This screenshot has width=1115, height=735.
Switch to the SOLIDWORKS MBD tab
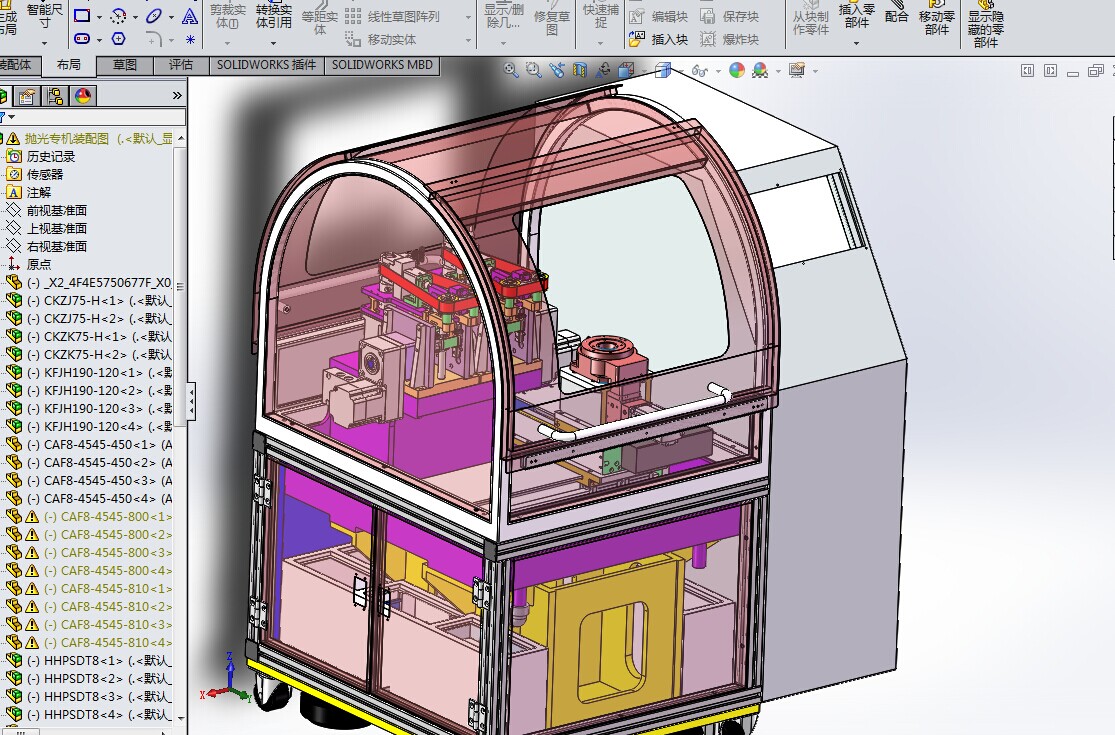coord(382,65)
